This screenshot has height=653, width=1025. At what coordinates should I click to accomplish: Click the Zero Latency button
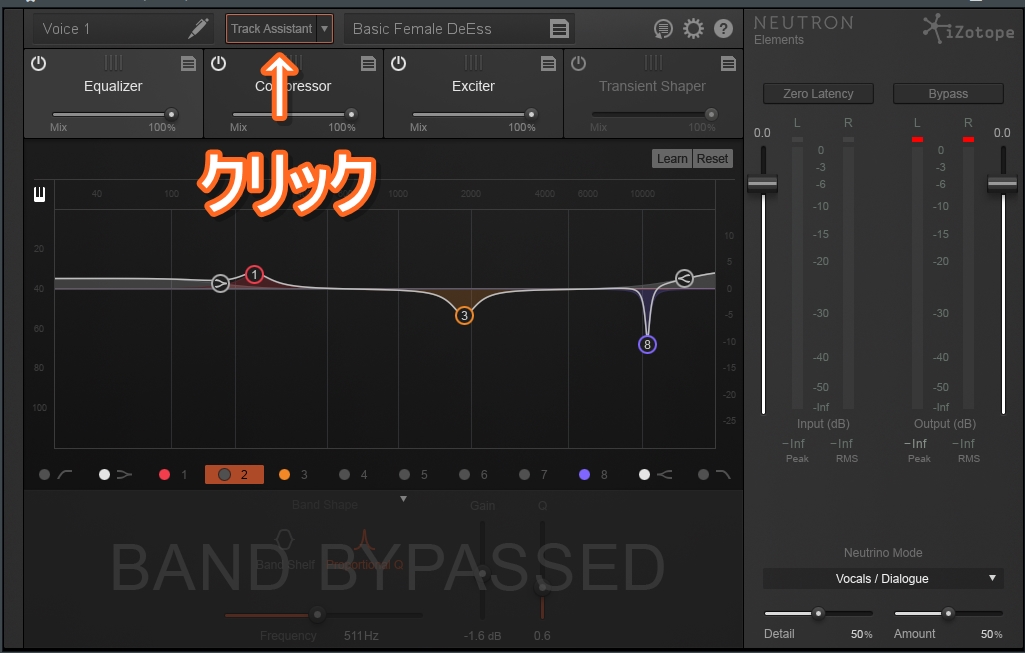tap(818, 94)
